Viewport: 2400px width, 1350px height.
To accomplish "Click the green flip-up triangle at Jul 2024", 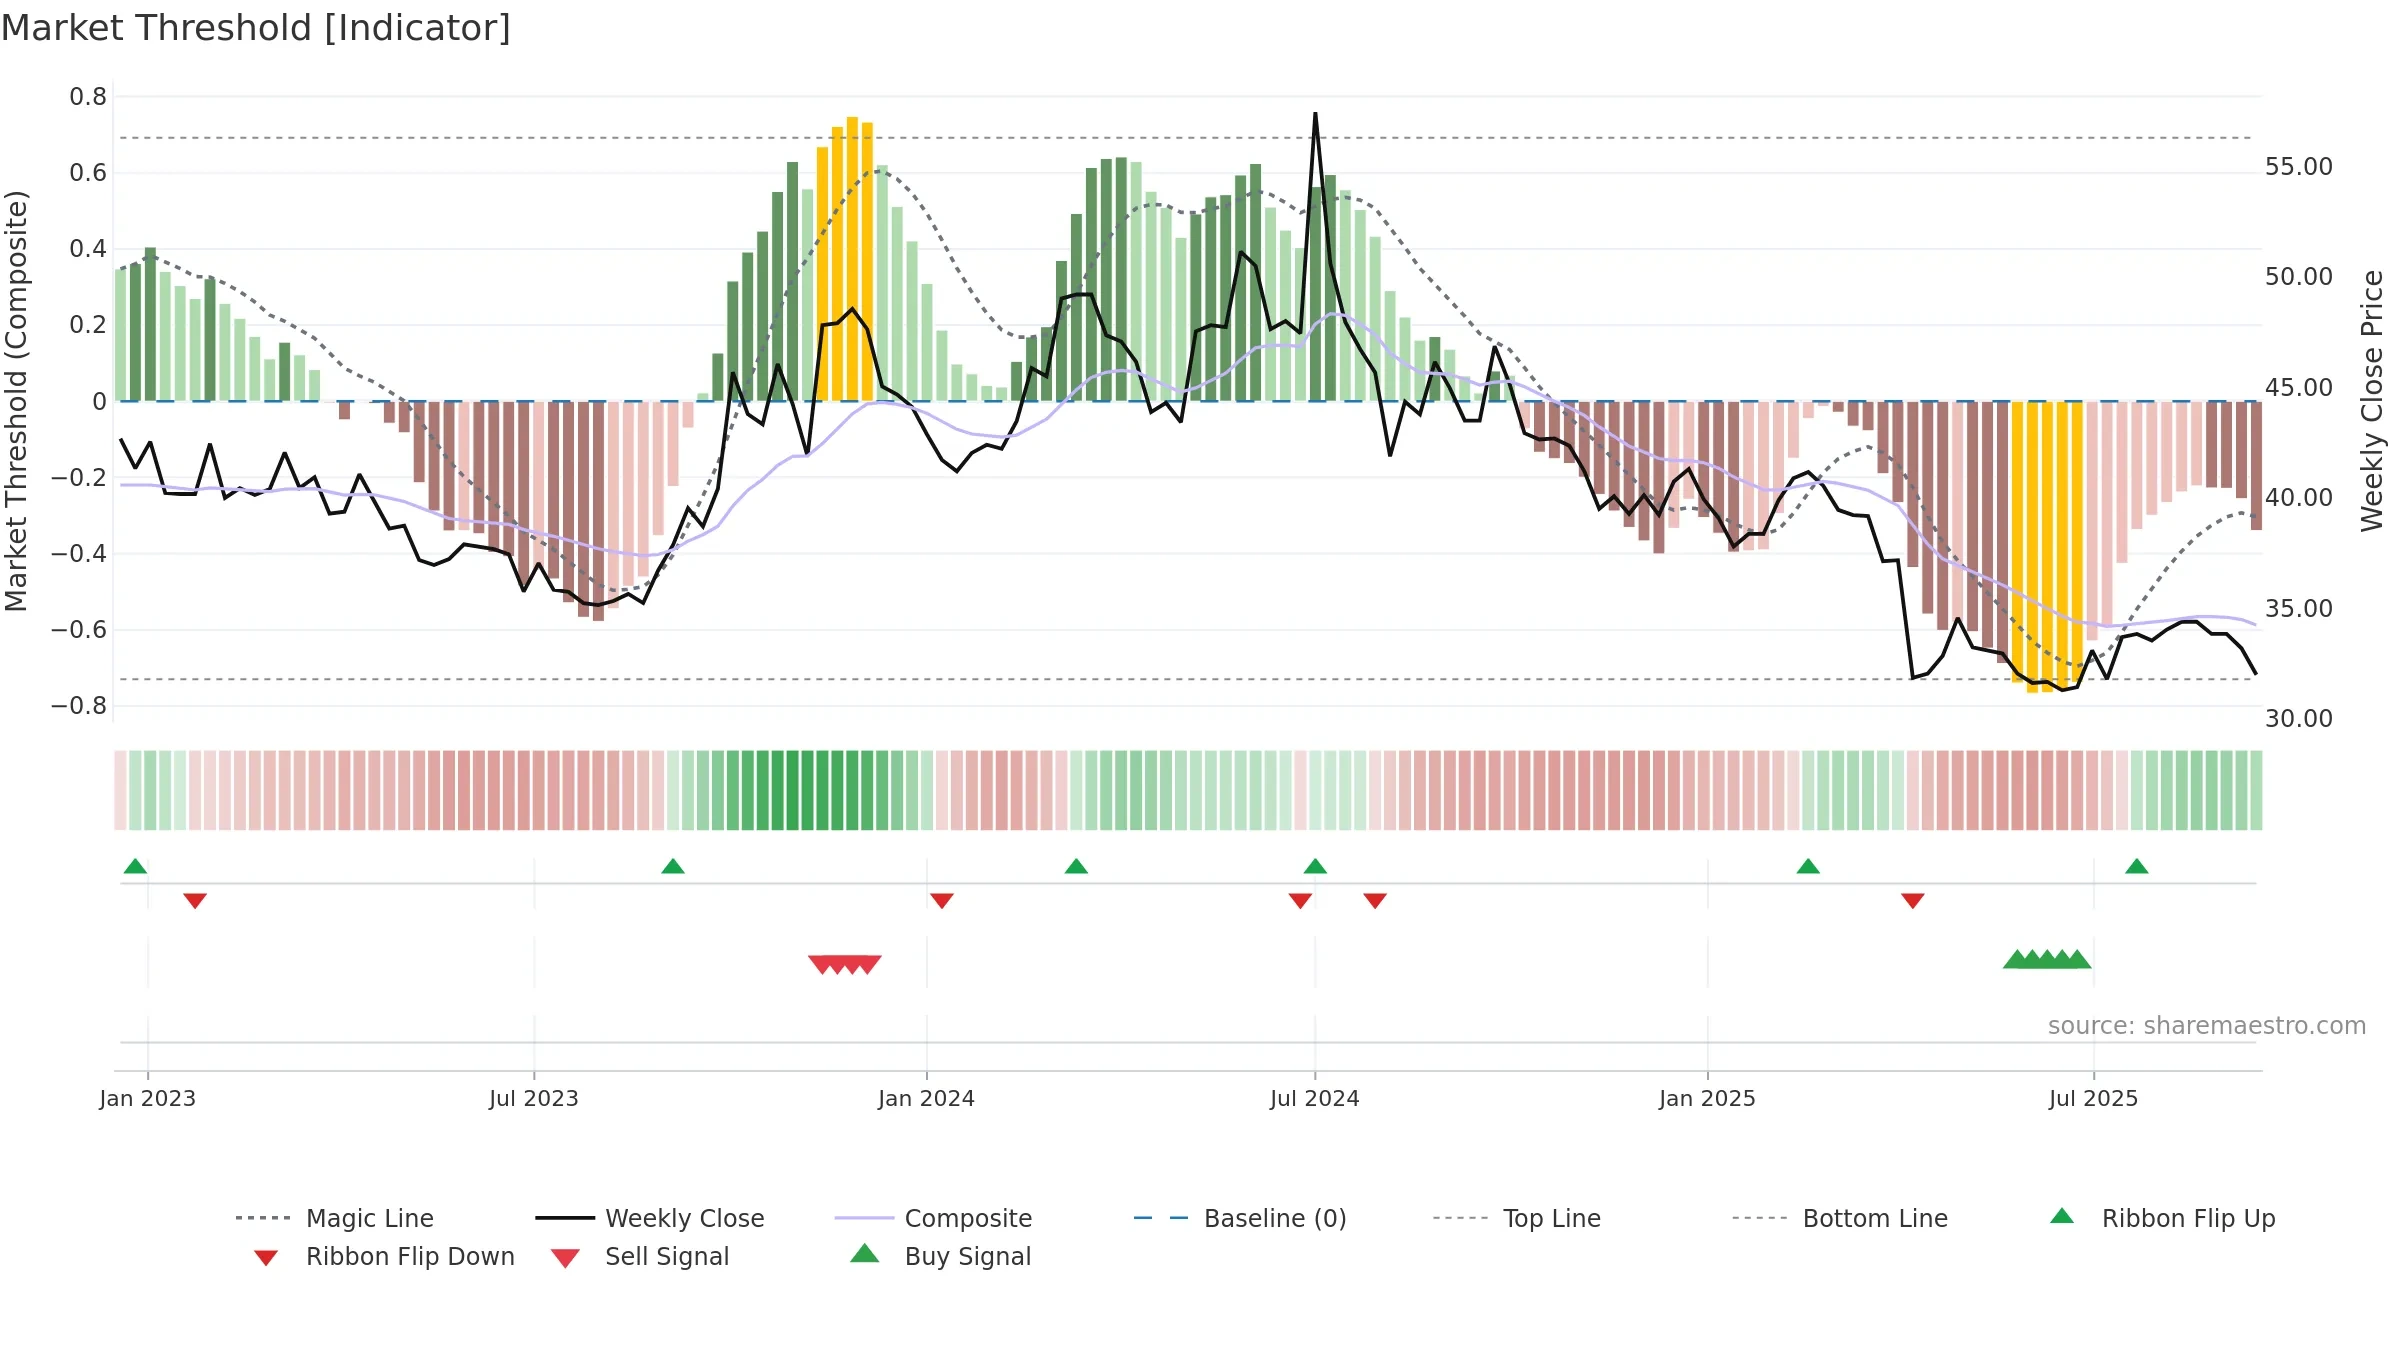I will coord(1315,866).
